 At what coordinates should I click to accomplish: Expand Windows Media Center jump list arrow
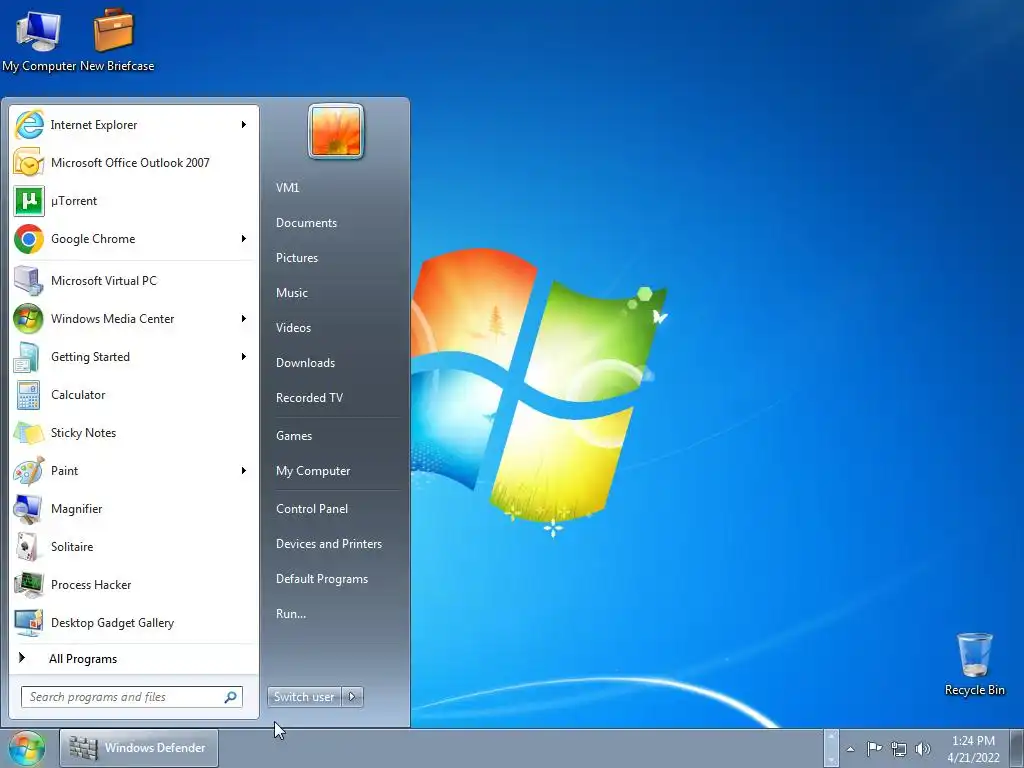(x=244, y=319)
